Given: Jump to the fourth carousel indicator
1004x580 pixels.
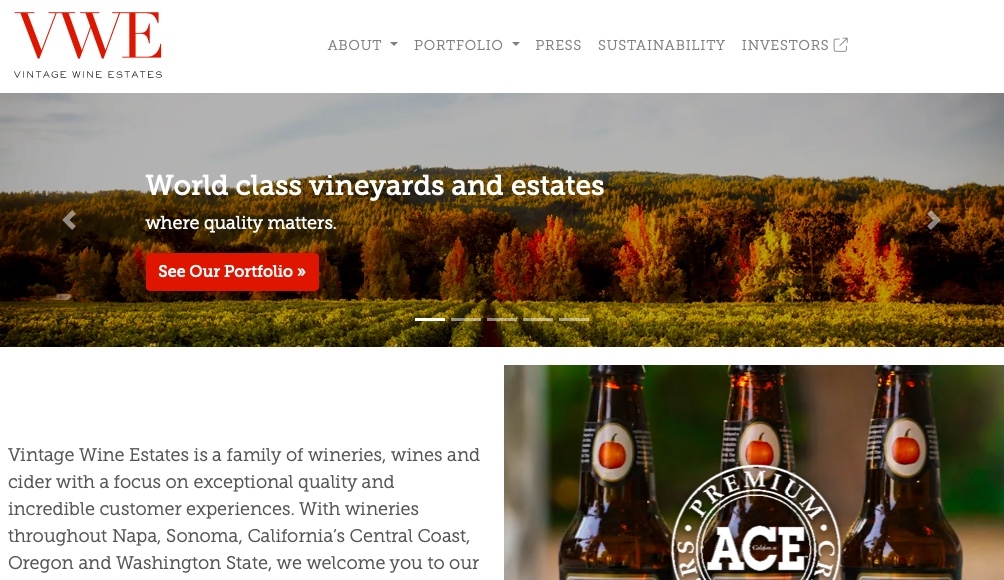Looking at the screenshot, I should pos(538,319).
